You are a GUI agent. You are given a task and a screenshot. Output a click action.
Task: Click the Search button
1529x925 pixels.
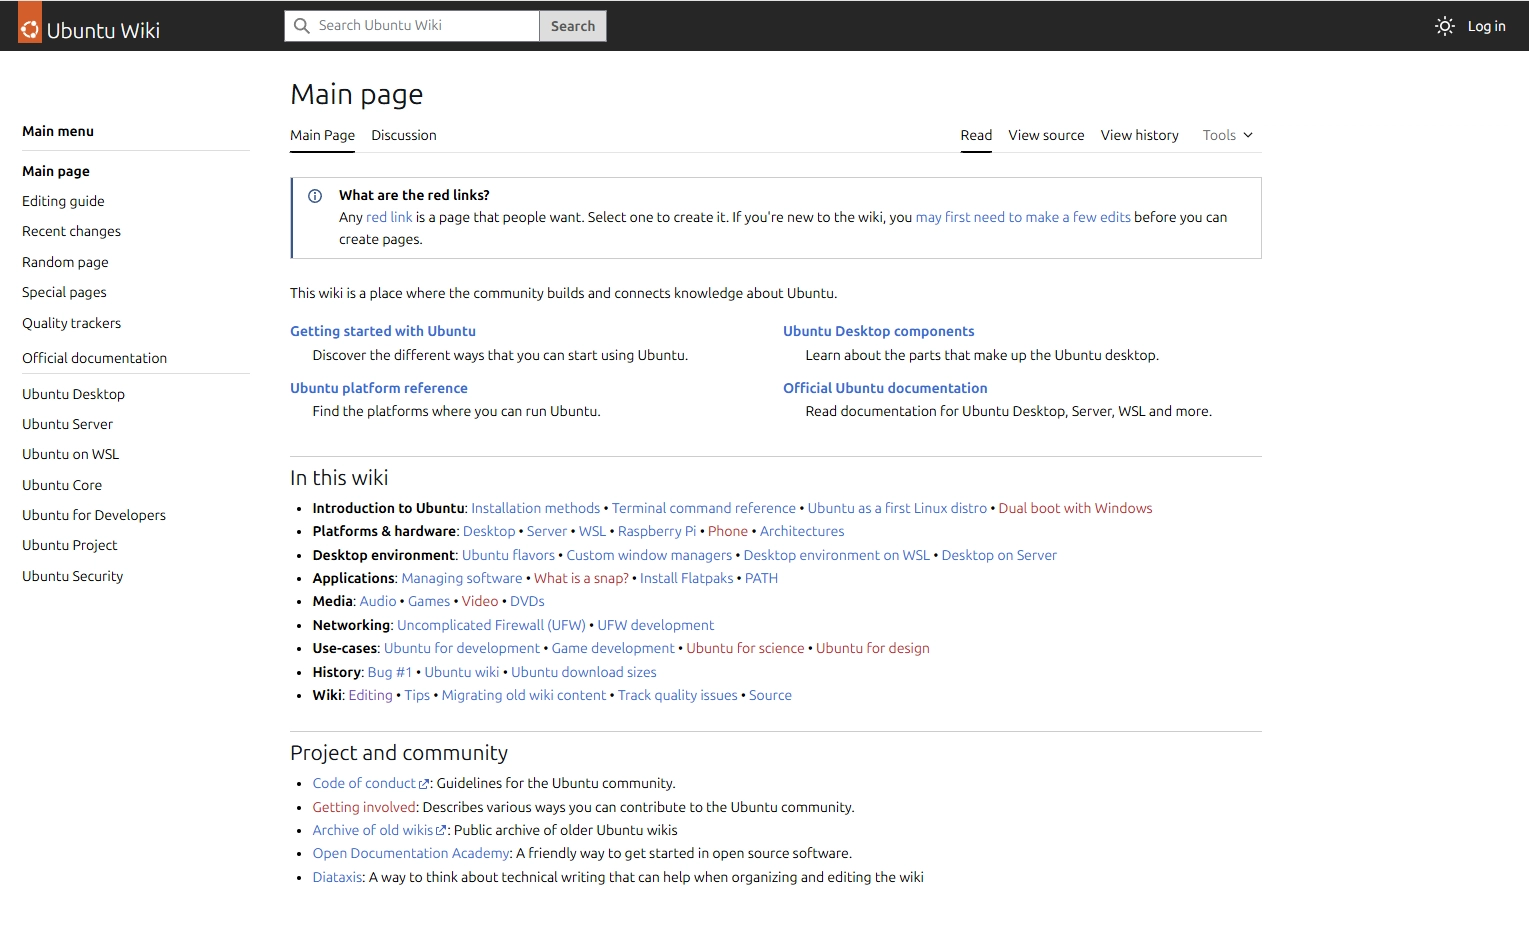point(573,26)
